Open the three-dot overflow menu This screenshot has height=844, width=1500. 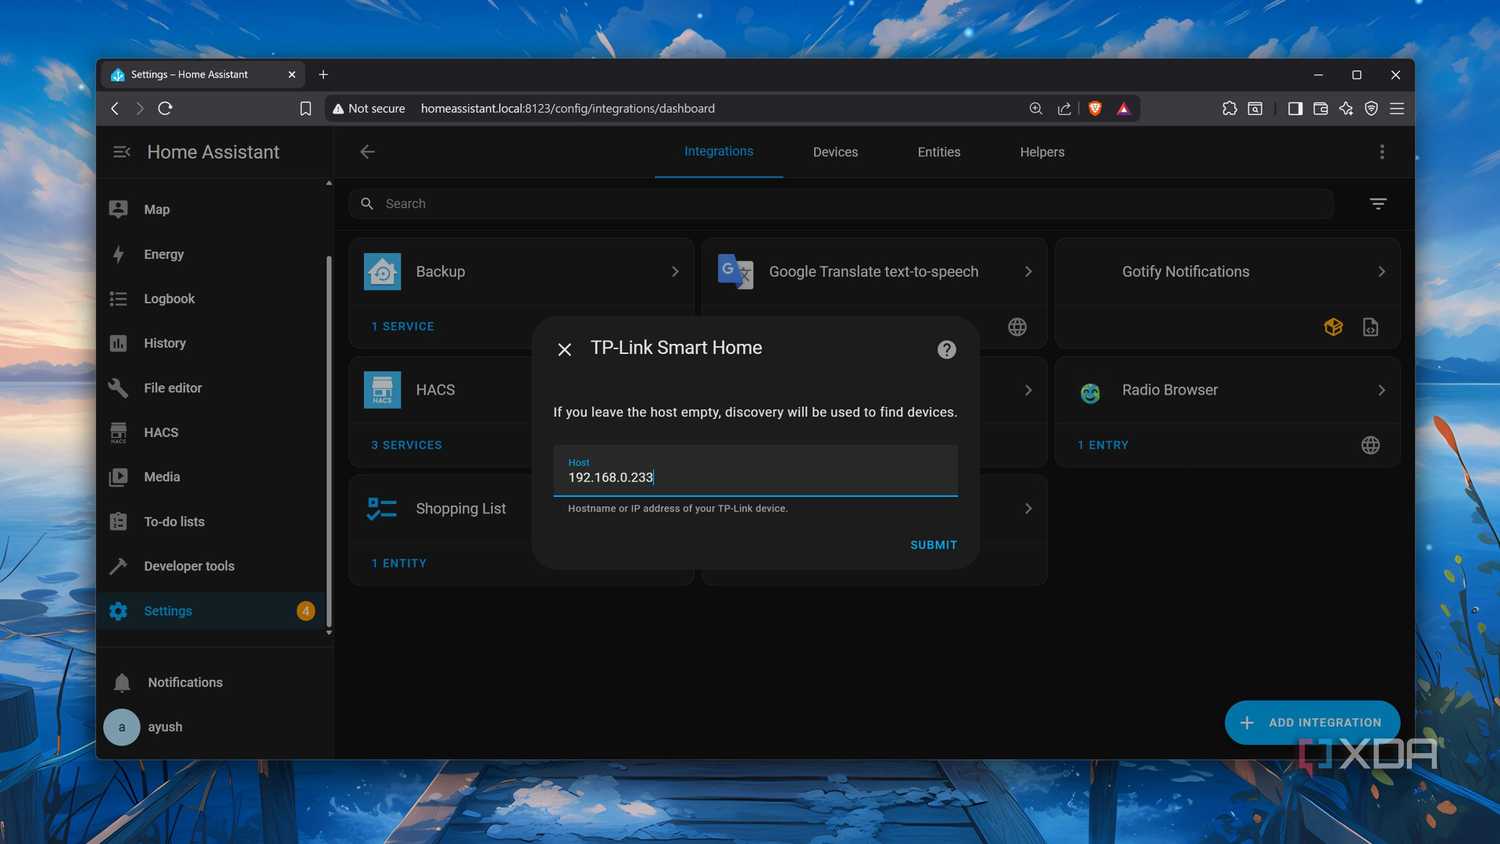[1382, 152]
